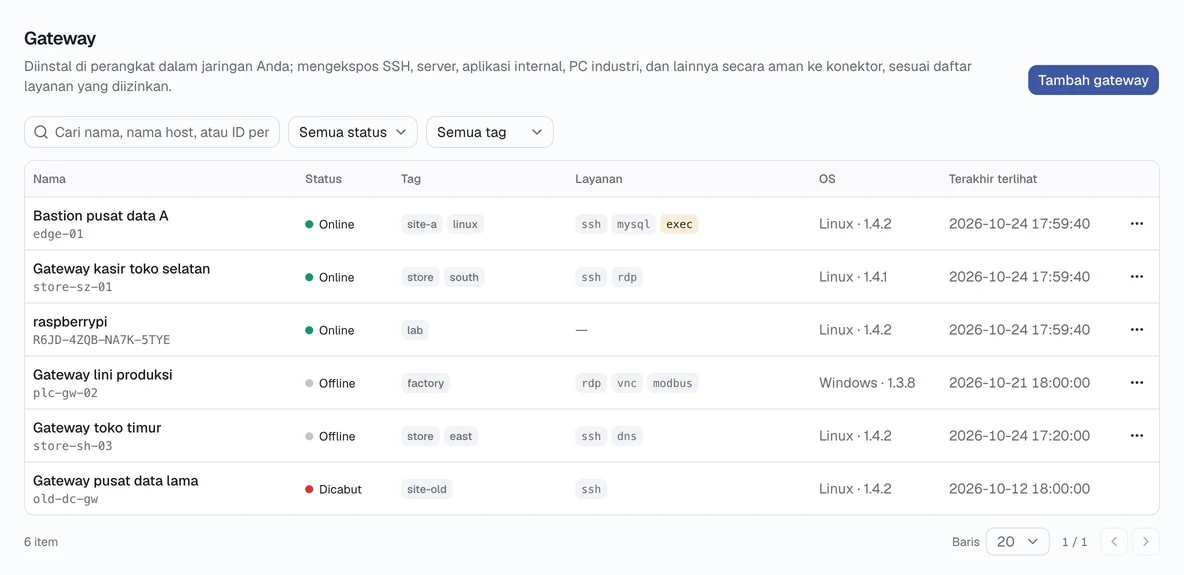Screen dimensions: 1184x575
Task: Click the Tambah gateway button
Action: pos(1093,80)
